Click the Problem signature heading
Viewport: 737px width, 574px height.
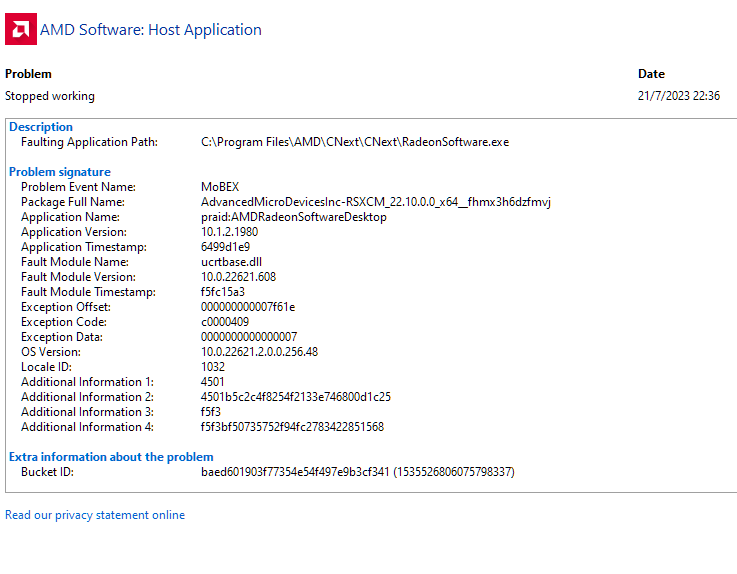60,172
